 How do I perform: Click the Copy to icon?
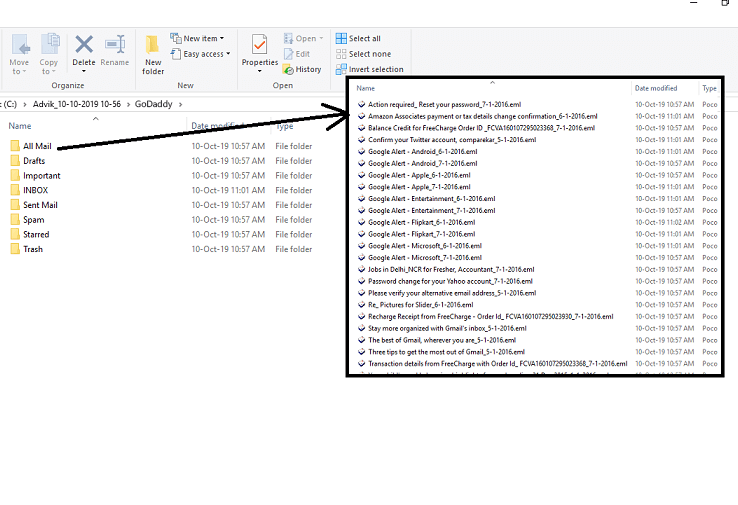[x=50, y=44]
